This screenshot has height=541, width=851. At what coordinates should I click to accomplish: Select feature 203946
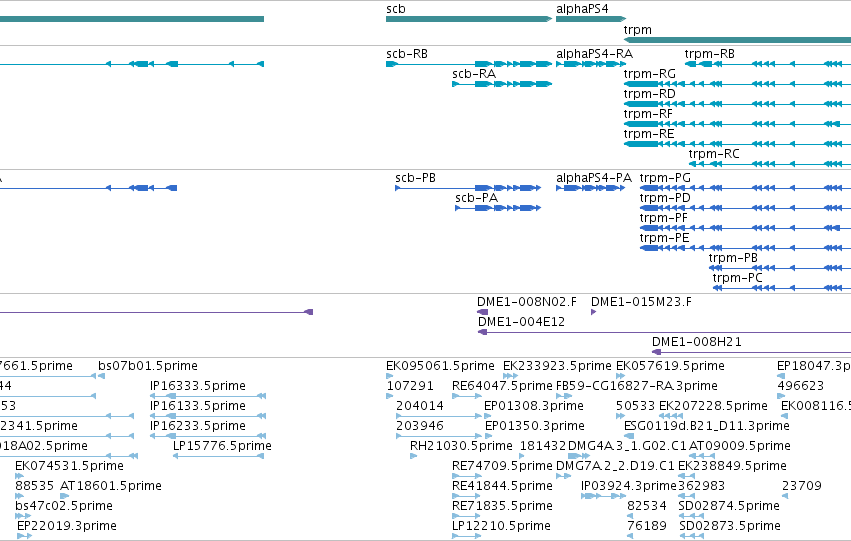439,436
